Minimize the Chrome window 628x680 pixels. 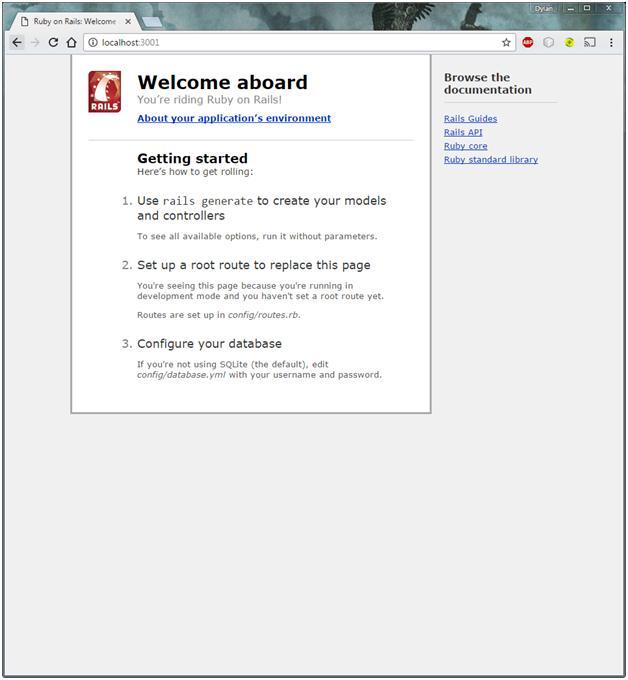pos(571,9)
